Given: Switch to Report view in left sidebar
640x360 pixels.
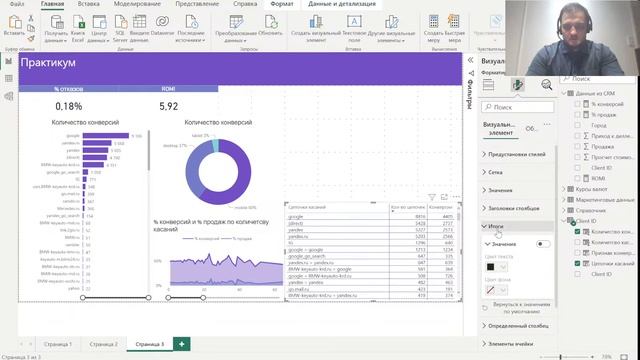Looking at the screenshot, I should 9,62.
